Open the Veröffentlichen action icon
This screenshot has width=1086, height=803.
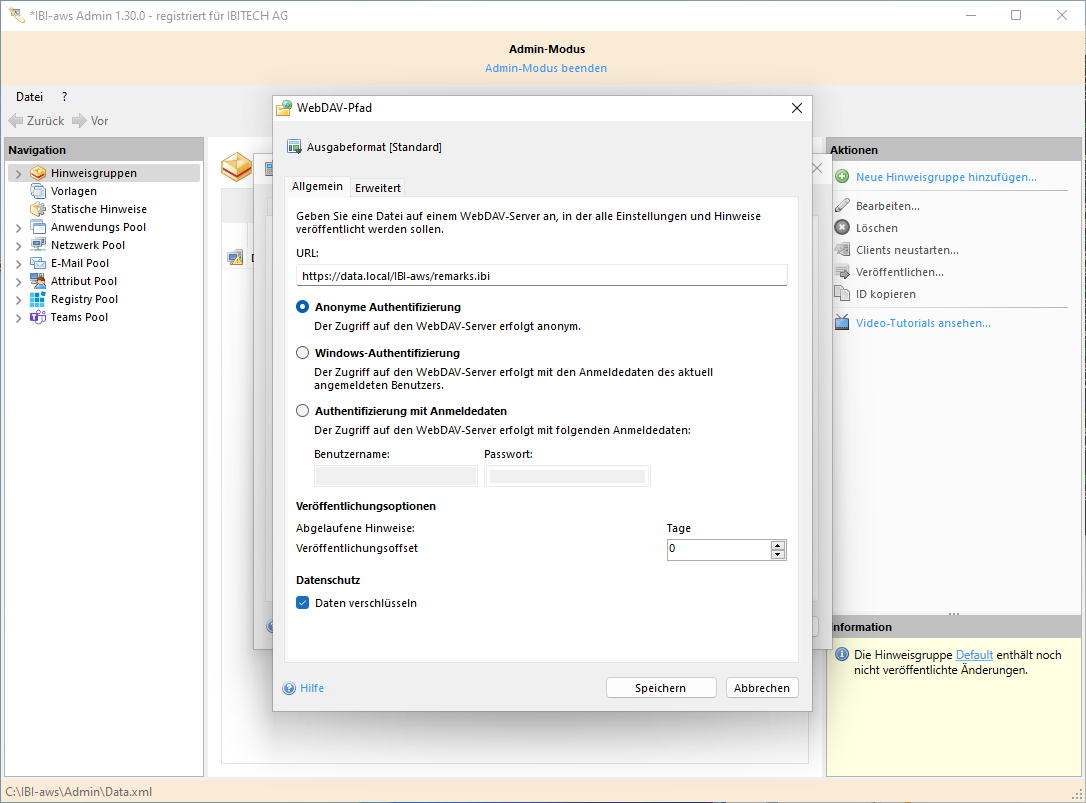[x=843, y=272]
